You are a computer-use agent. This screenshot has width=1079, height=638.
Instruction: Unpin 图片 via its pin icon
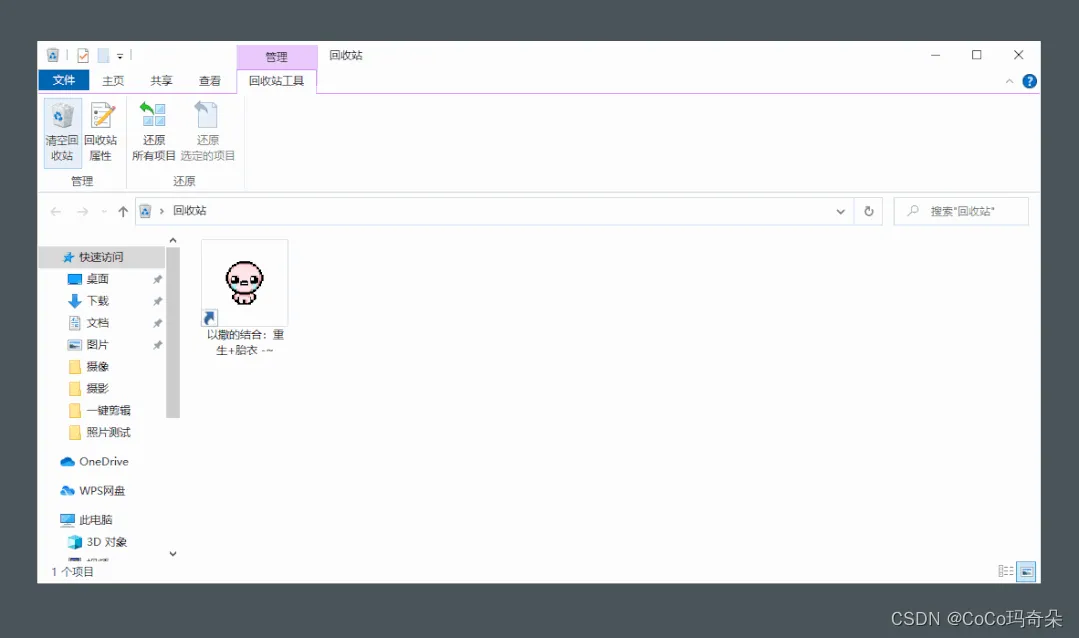pyautogui.click(x=158, y=345)
